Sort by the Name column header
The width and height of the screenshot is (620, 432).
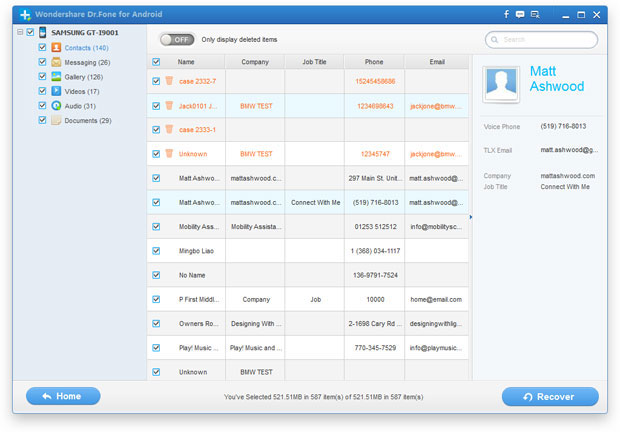tap(186, 62)
